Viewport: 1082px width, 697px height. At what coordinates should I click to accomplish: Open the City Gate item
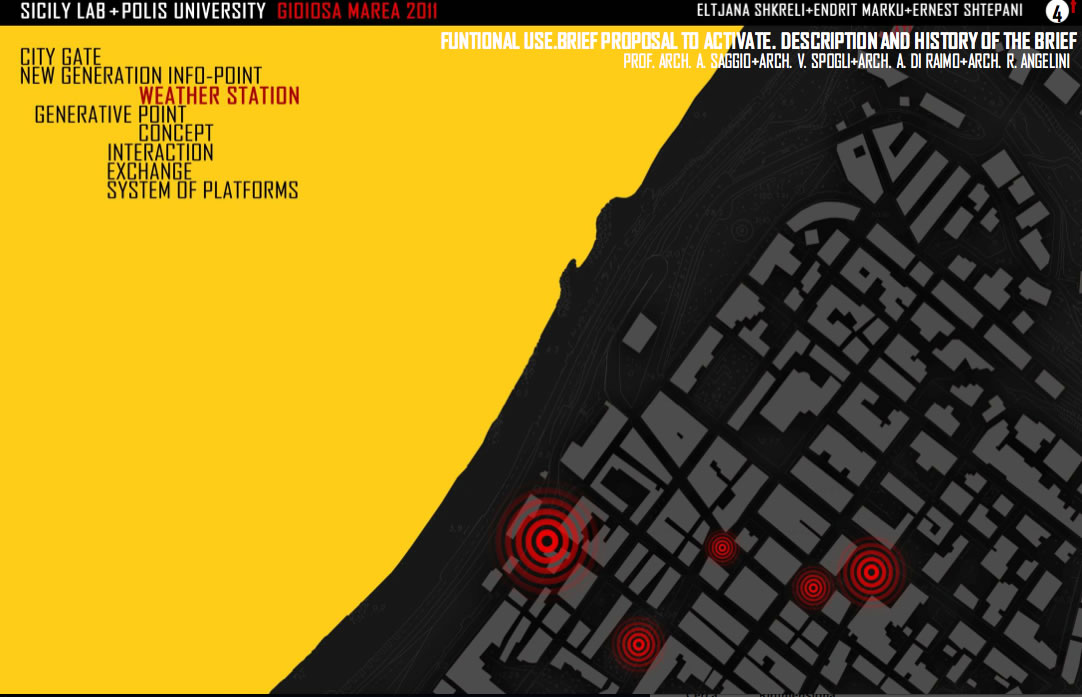(61, 57)
